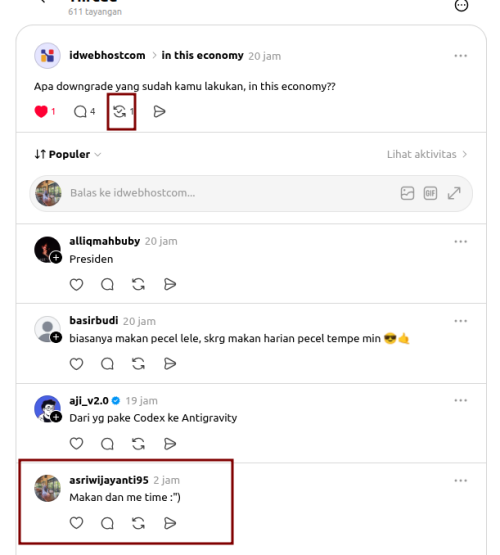Reply to aji_v2.0's Codex comment
This screenshot has height=555, width=500.
click(x=107, y=444)
